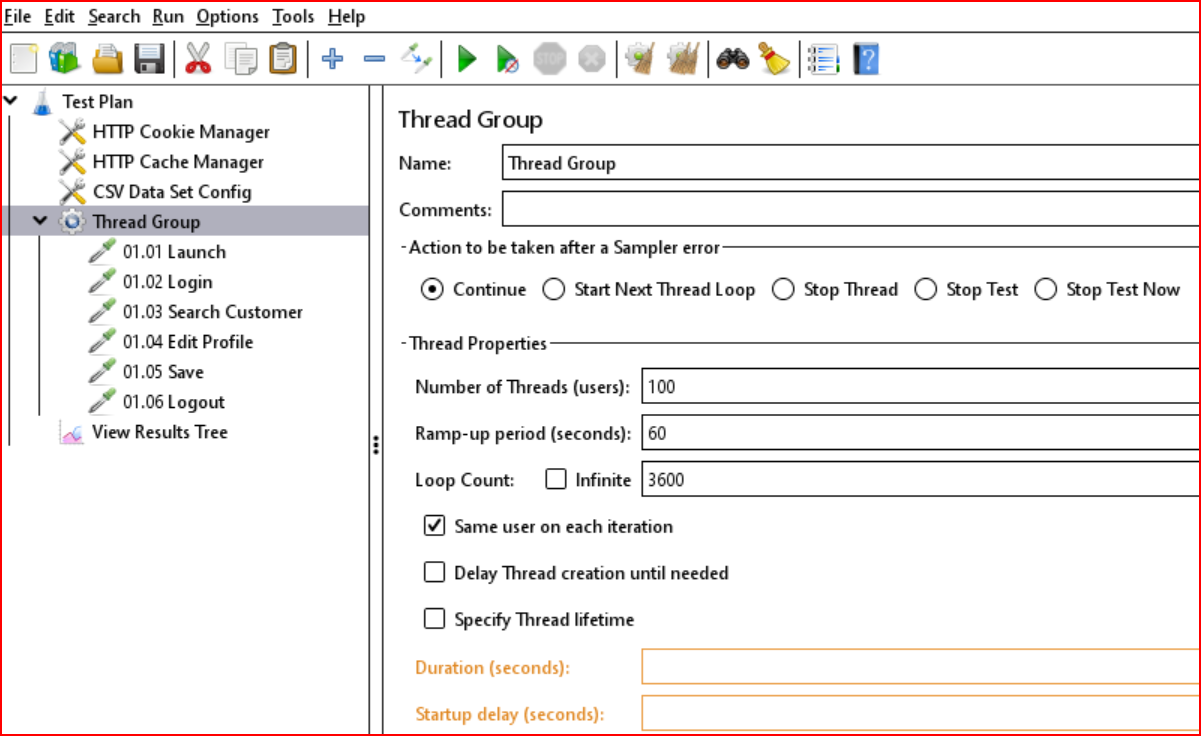The image size is (1201, 736).
Task: Open the Options menu
Action: [x=227, y=16]
